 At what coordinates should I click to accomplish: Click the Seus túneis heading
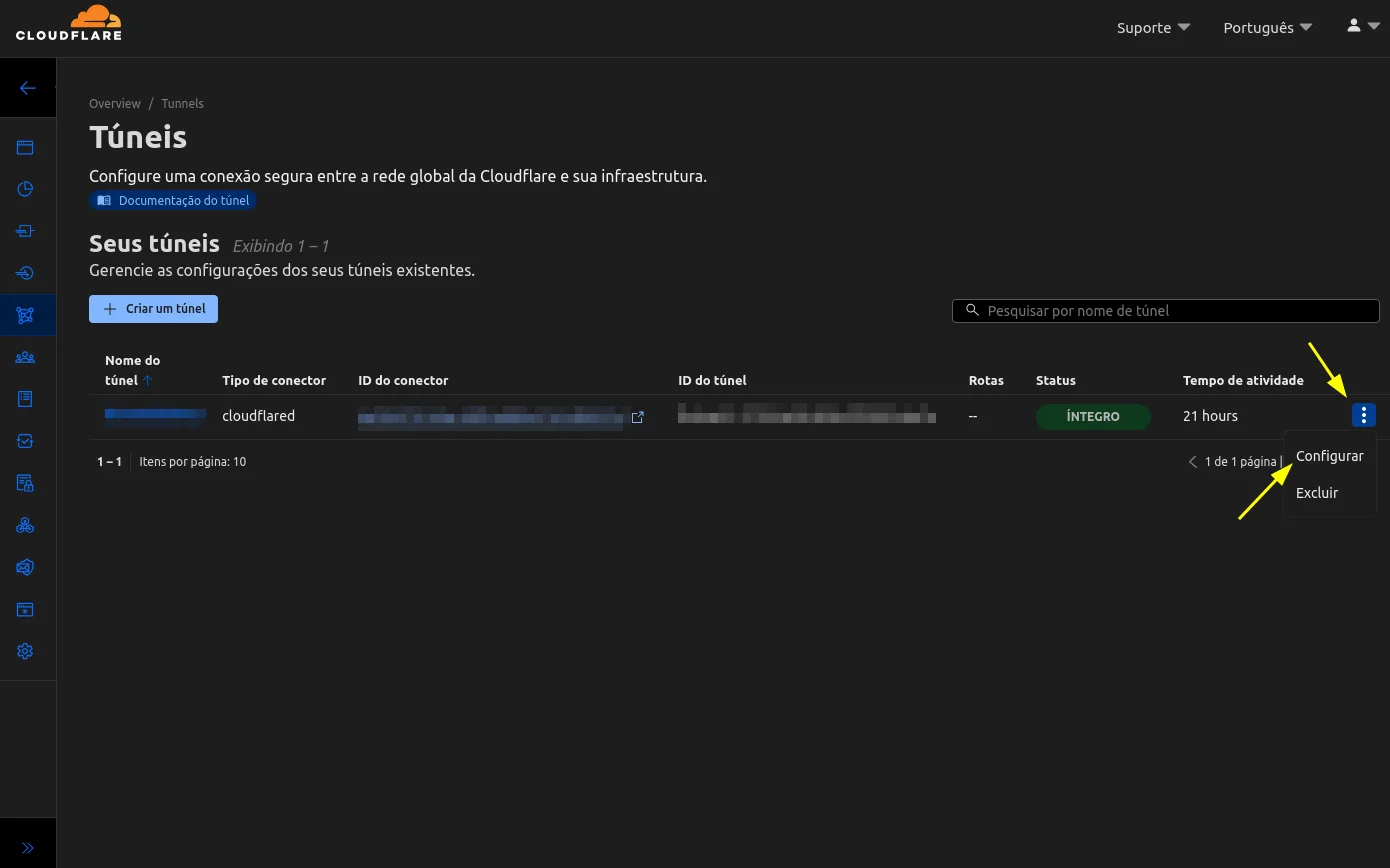tap(154, 244)
